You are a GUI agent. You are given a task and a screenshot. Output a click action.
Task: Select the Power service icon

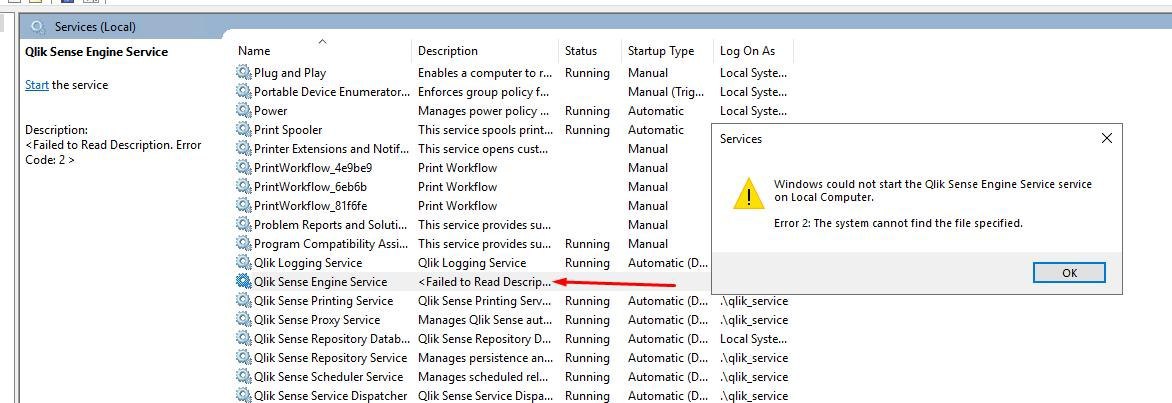click(244, 111)
